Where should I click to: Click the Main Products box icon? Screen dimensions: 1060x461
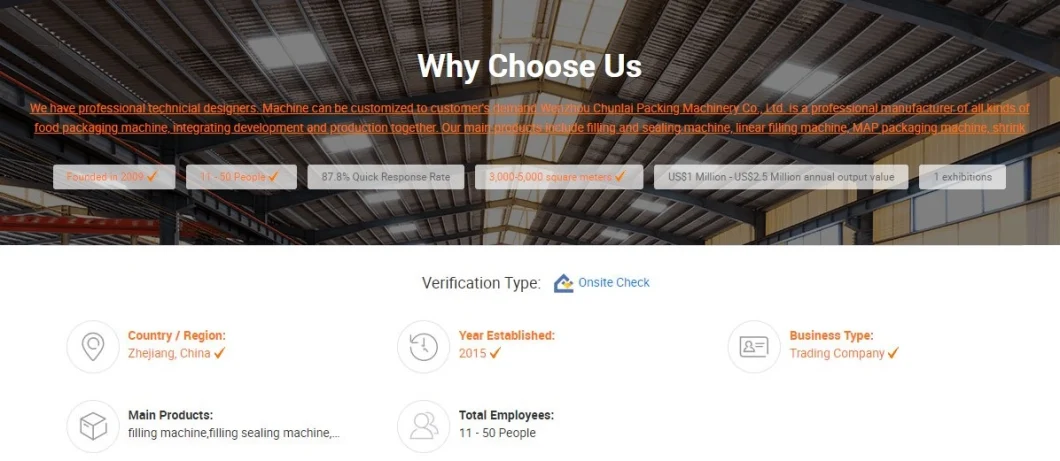[93, 427]
